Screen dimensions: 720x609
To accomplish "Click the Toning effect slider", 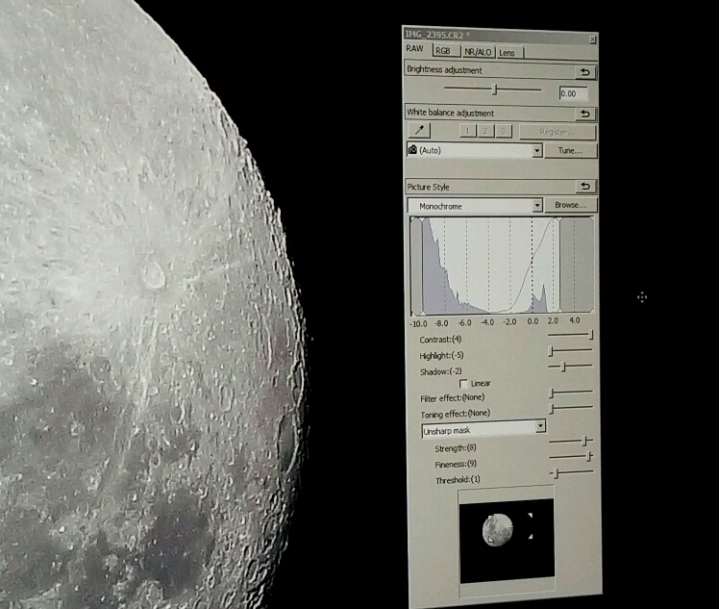I will pos(572,408).
